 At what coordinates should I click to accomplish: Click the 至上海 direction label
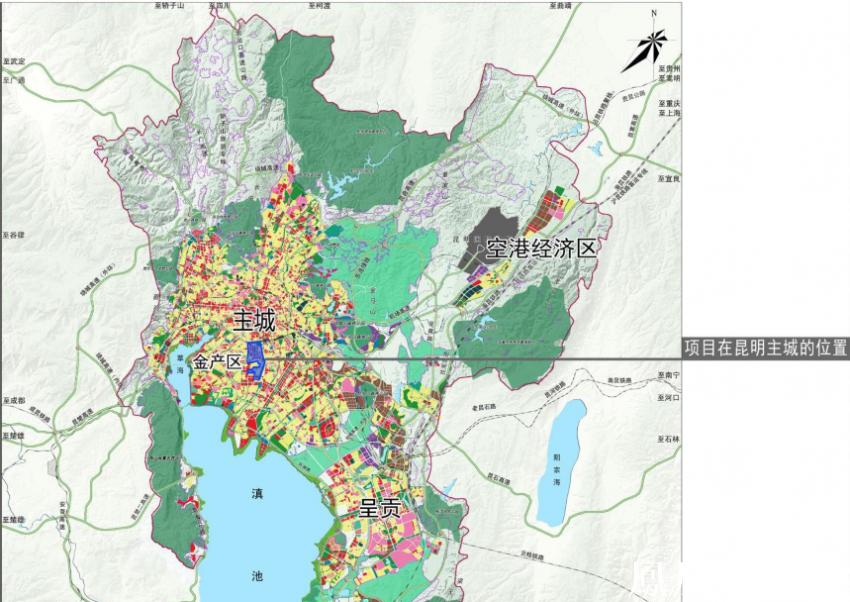pos(669,113)
